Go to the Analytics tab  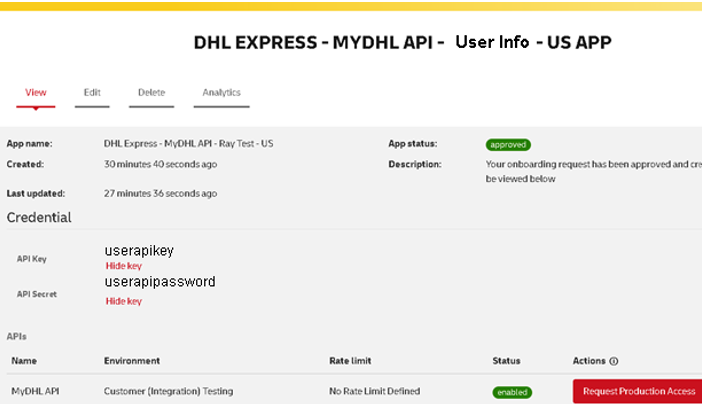point(221,93)
